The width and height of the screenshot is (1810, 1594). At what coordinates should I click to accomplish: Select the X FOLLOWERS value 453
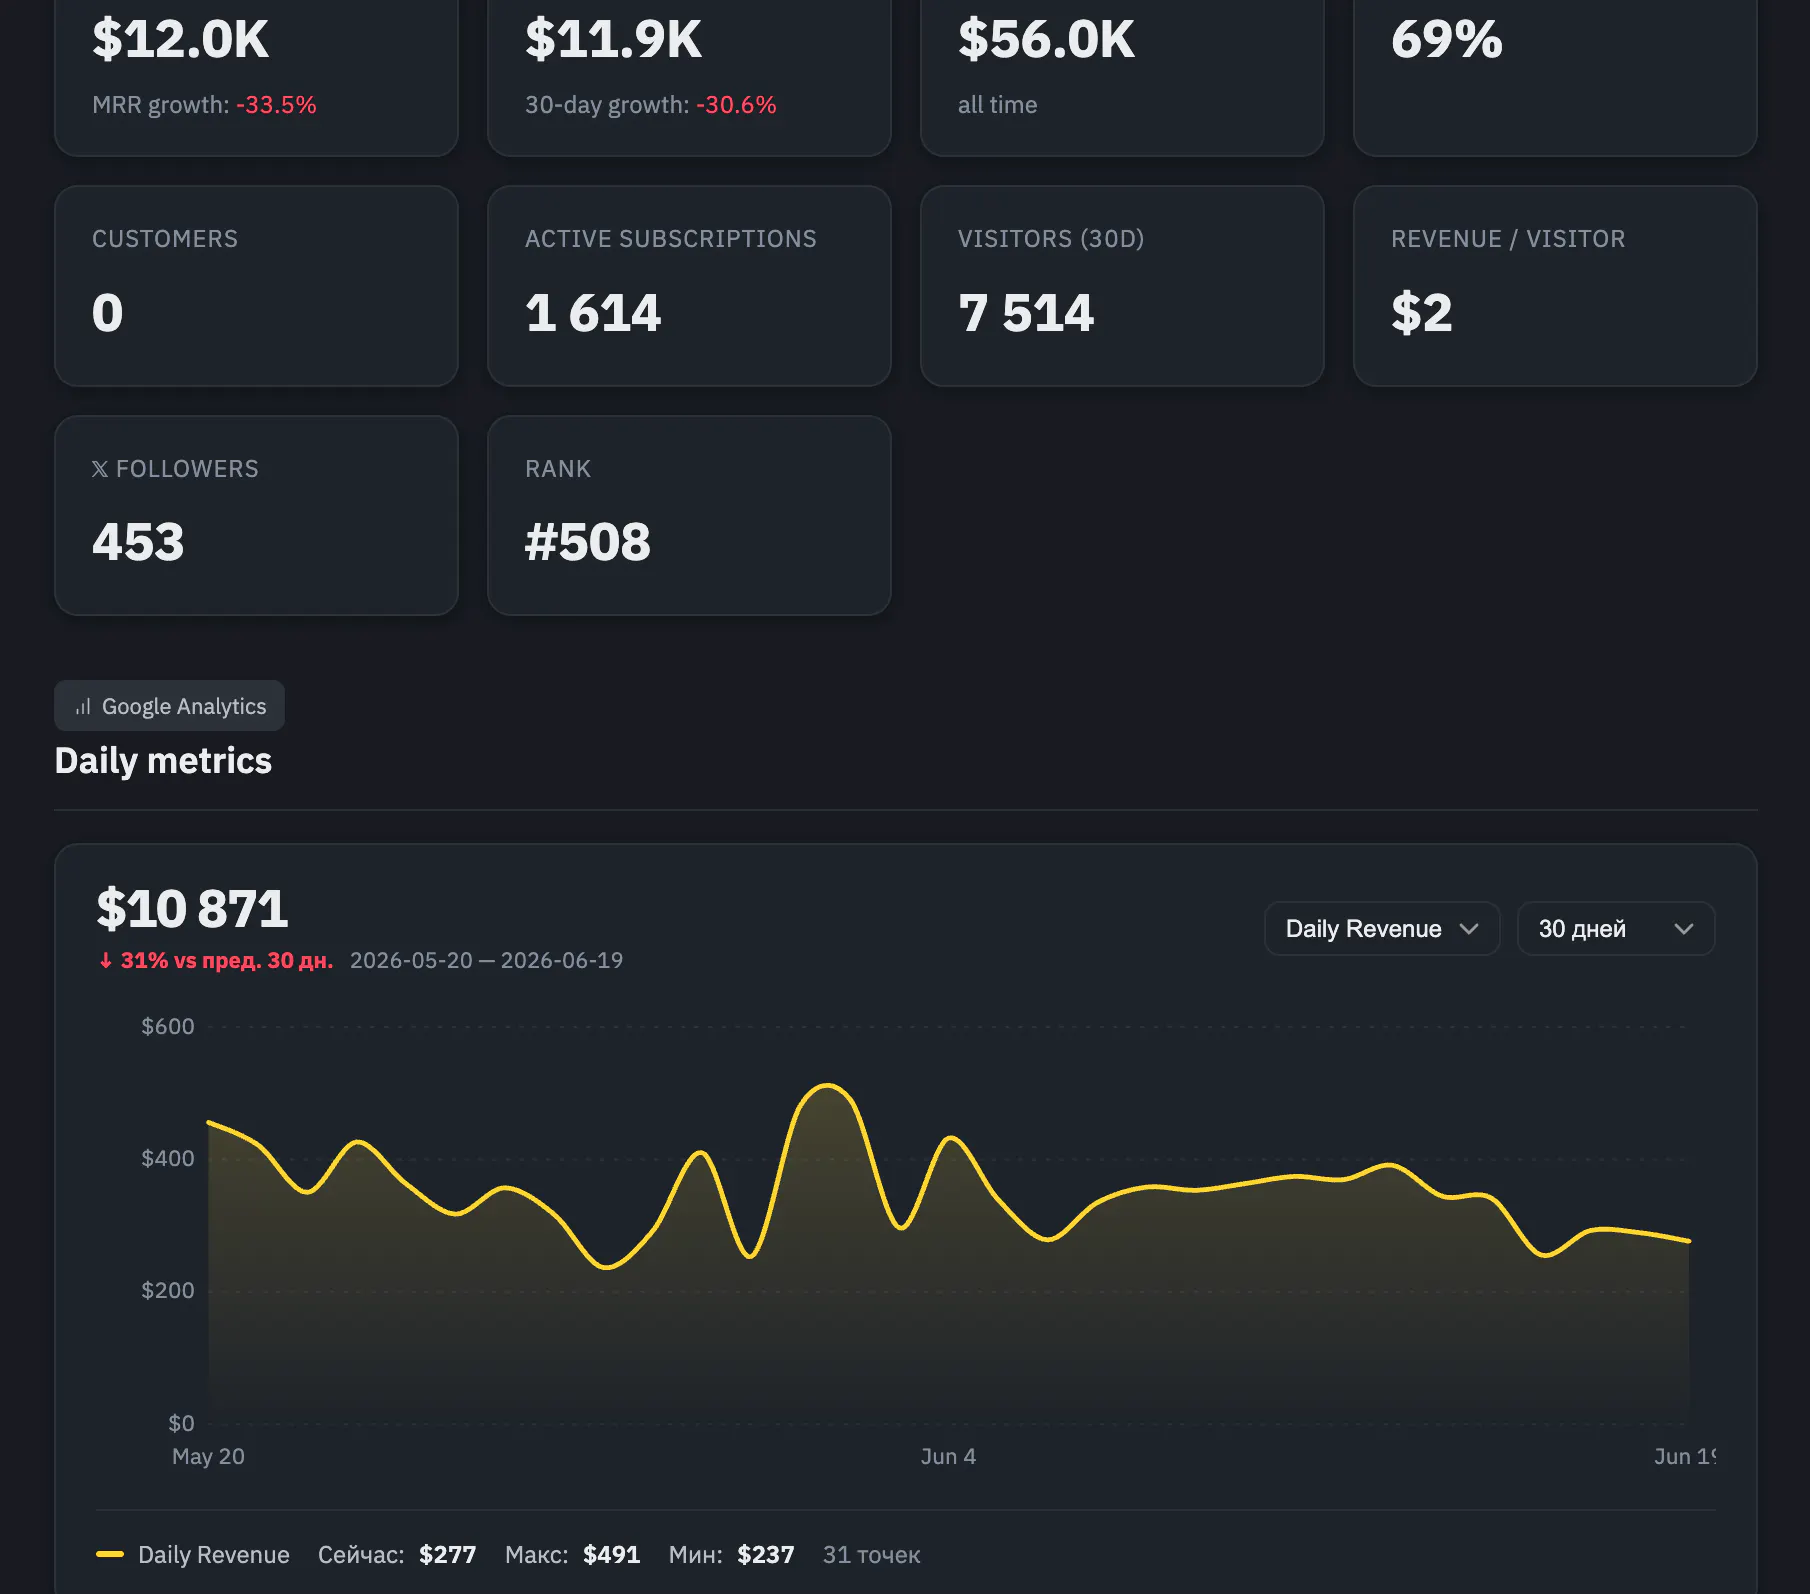pos(138,543)
